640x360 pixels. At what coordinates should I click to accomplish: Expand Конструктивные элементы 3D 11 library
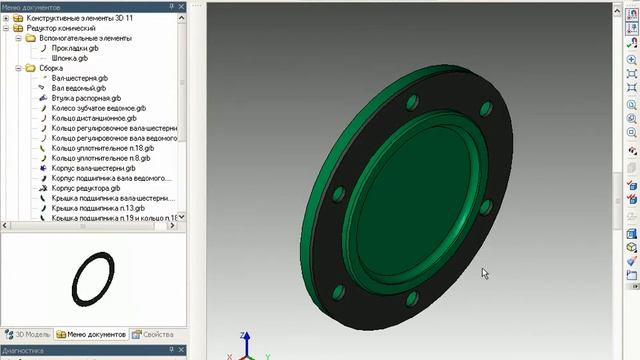point(6,18)
